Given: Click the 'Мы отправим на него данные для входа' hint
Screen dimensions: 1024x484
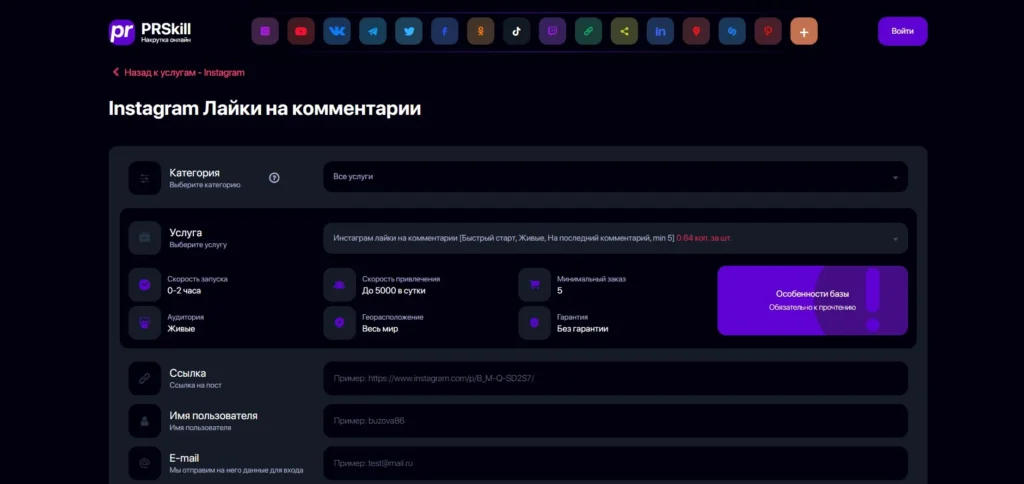Looking at the screenshot, I should [236, 470].
